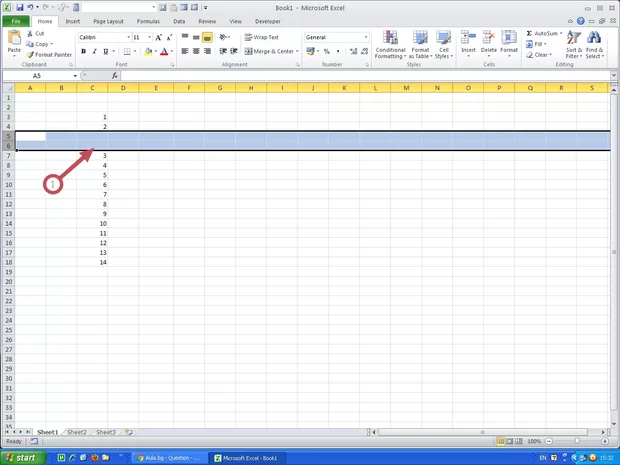This screenshot has width=620, height=465.
Task: Click the Conditional Formatting icon
Action: click(390, 38)
